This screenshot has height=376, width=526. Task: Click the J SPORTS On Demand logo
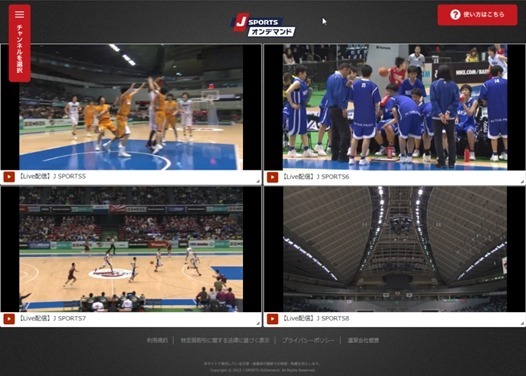tap(263, 24)
